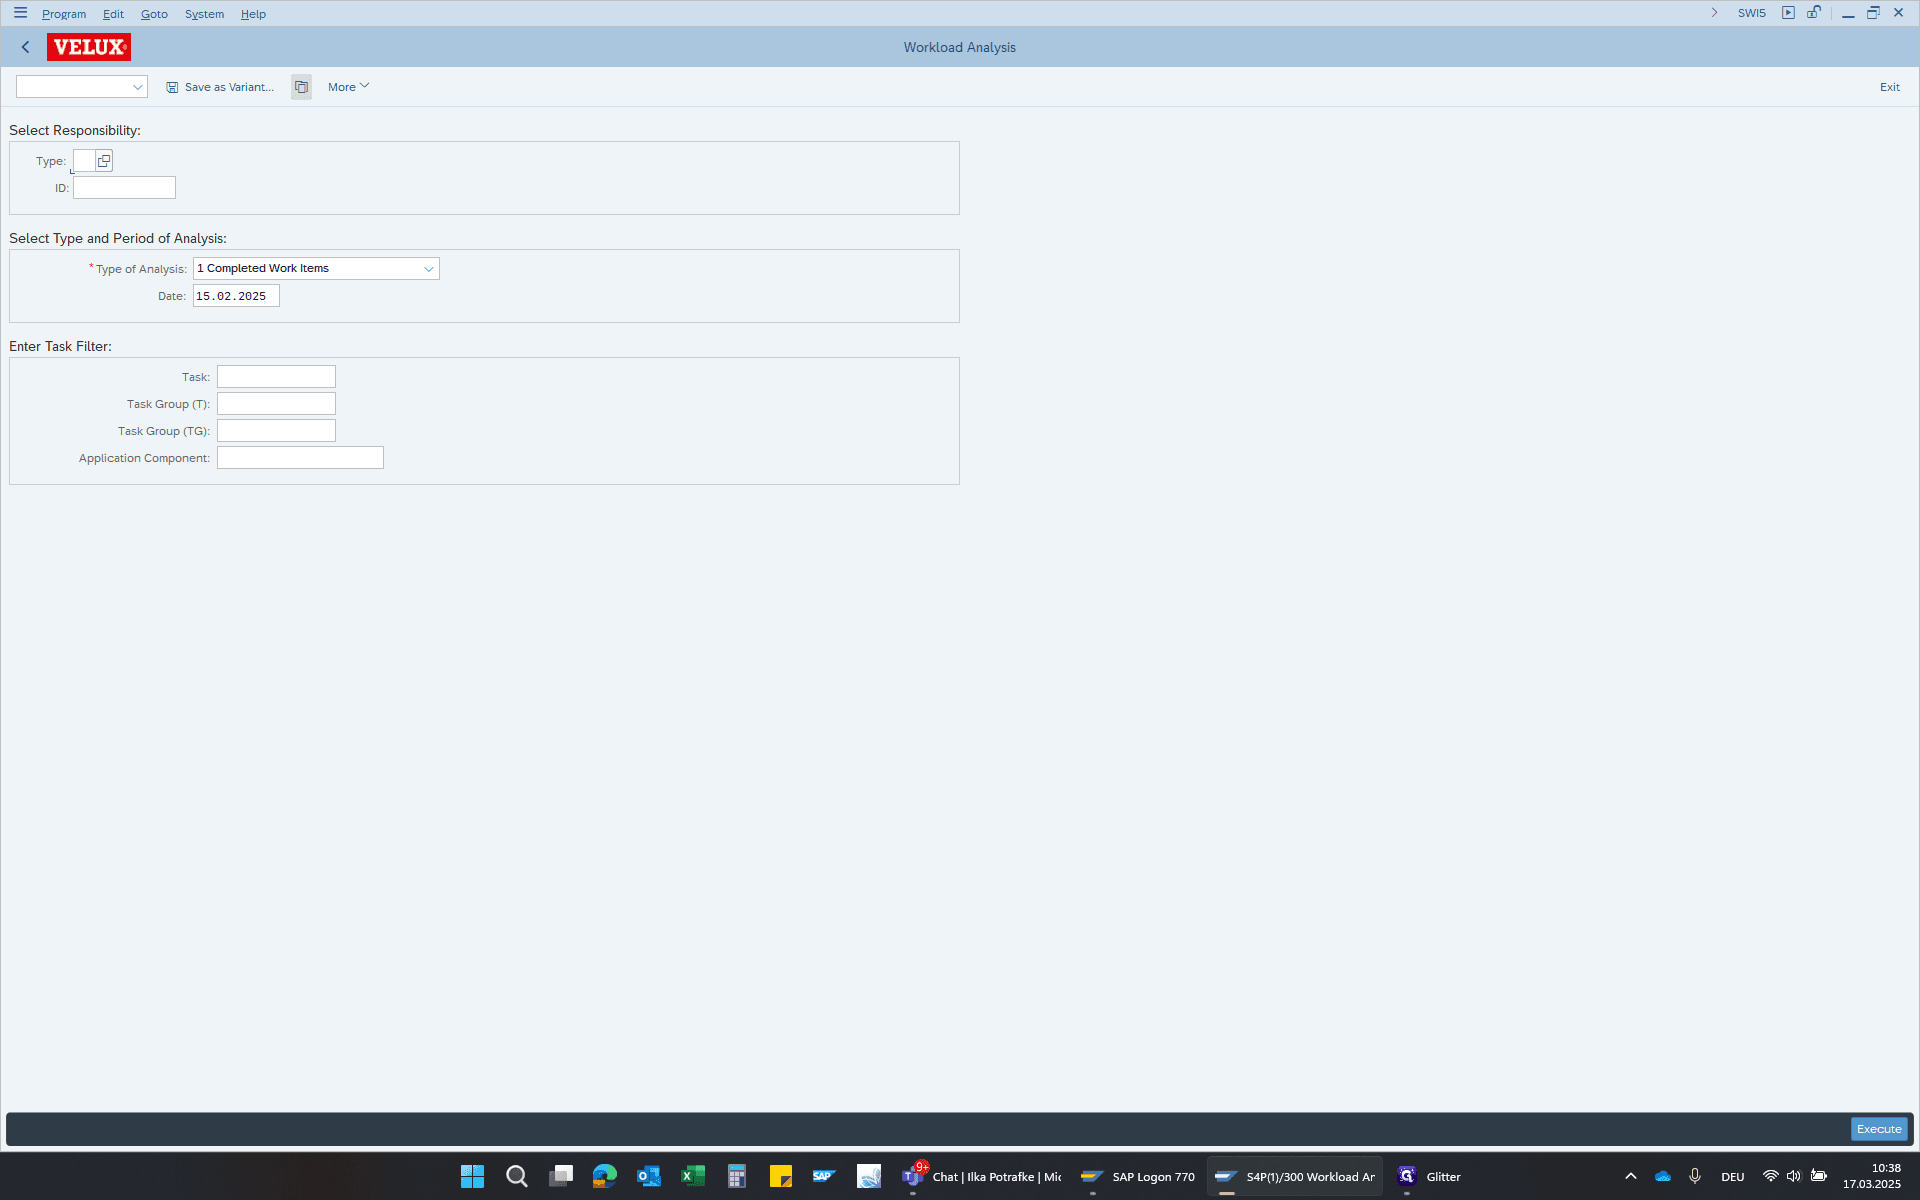Open Windows Start menu
The height and width of the screenshot is (1200, 1920).
472,1176
